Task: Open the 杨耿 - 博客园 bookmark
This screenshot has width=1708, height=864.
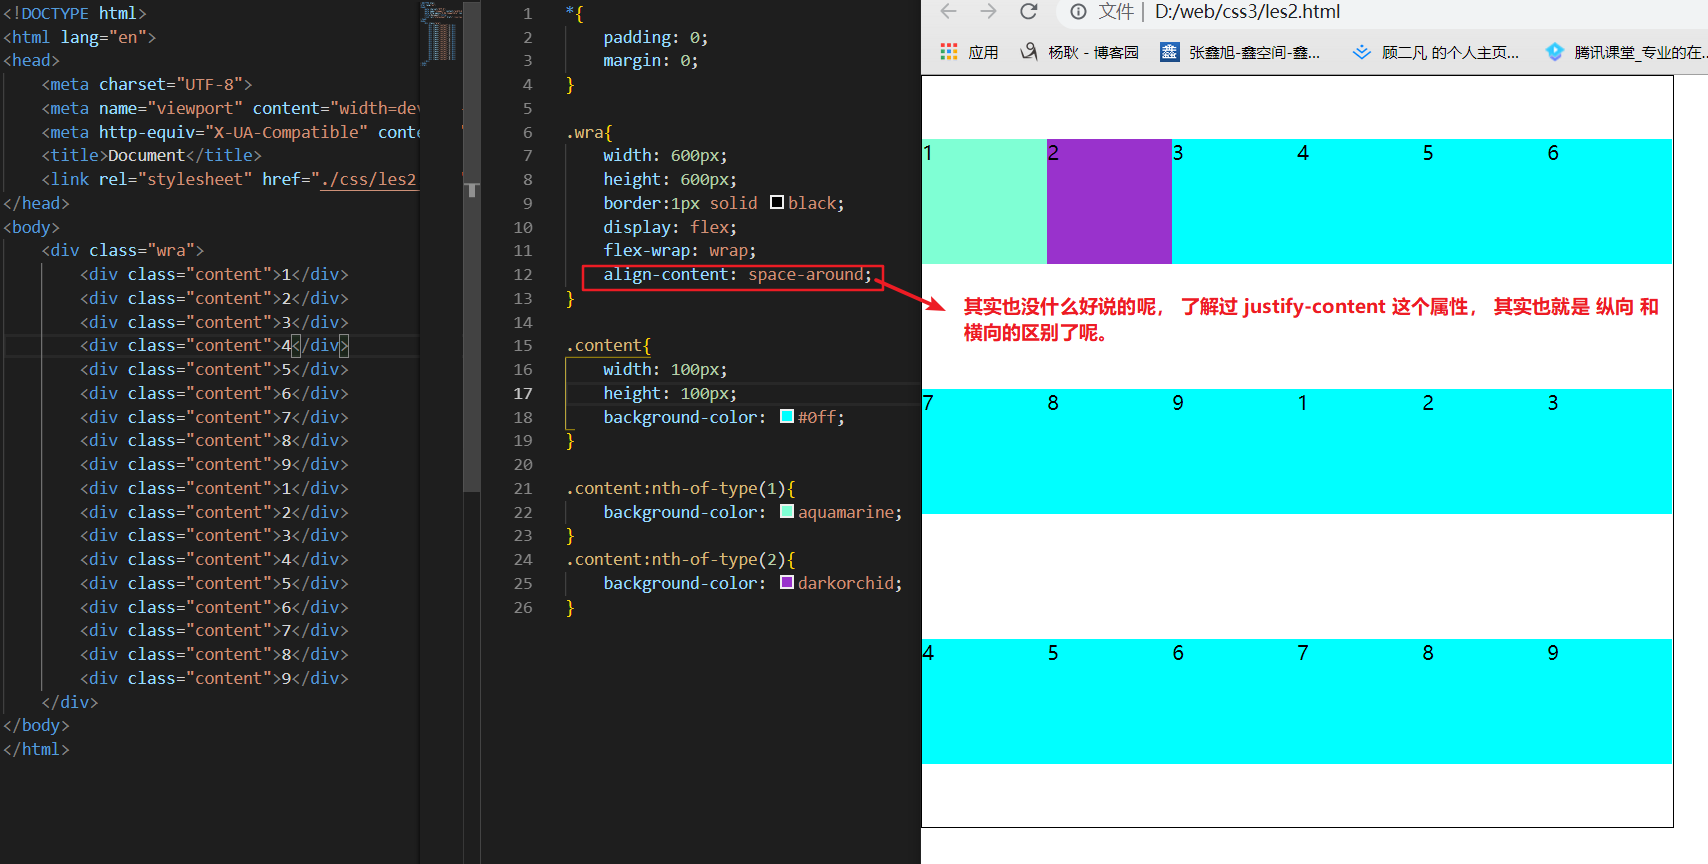Action: coord(1080,52)
